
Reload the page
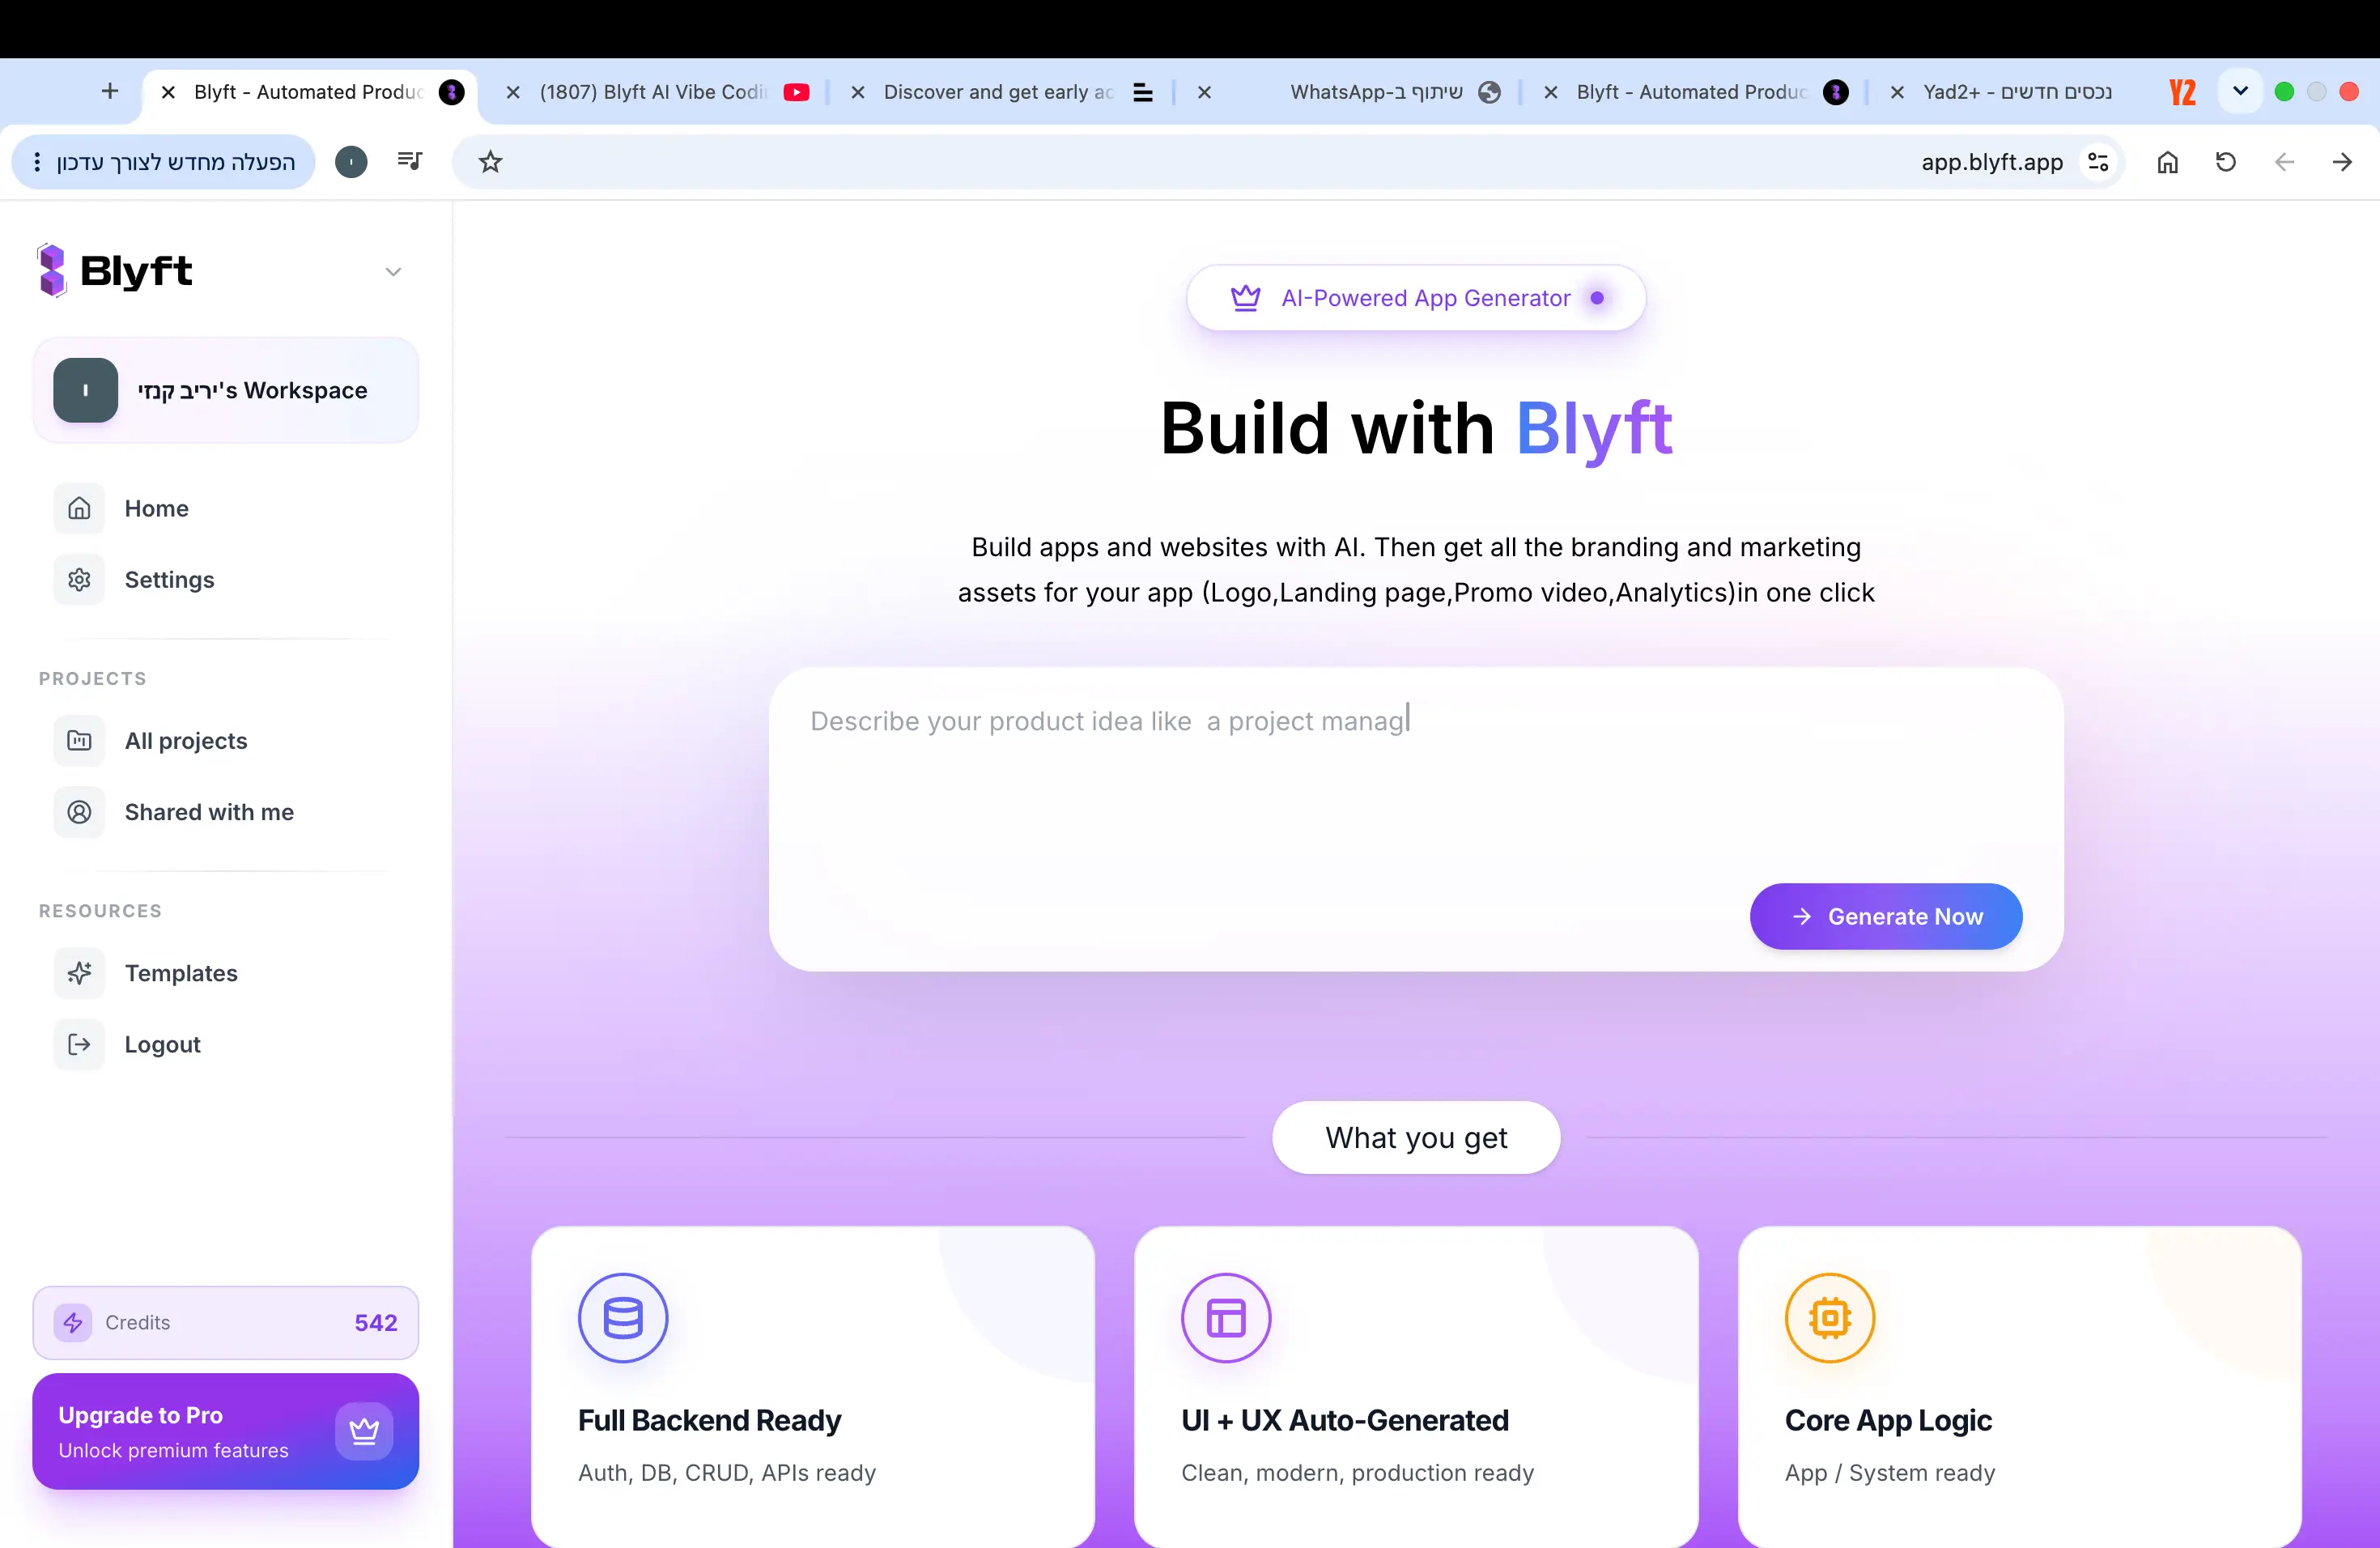(2226, 162)
